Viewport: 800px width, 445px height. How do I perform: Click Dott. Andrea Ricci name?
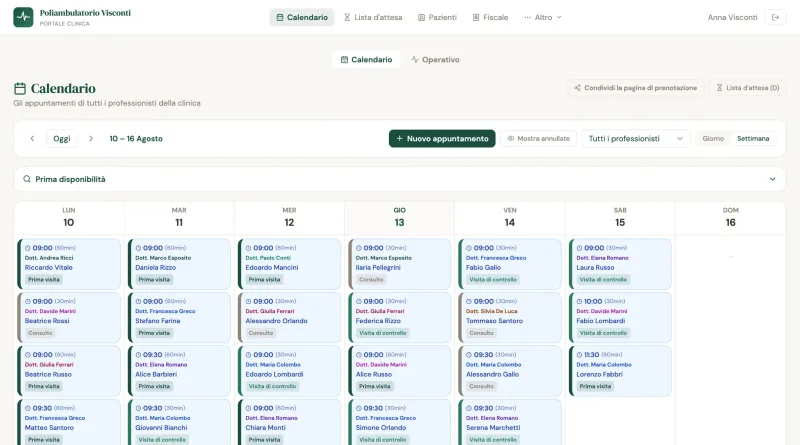[49, 258]
